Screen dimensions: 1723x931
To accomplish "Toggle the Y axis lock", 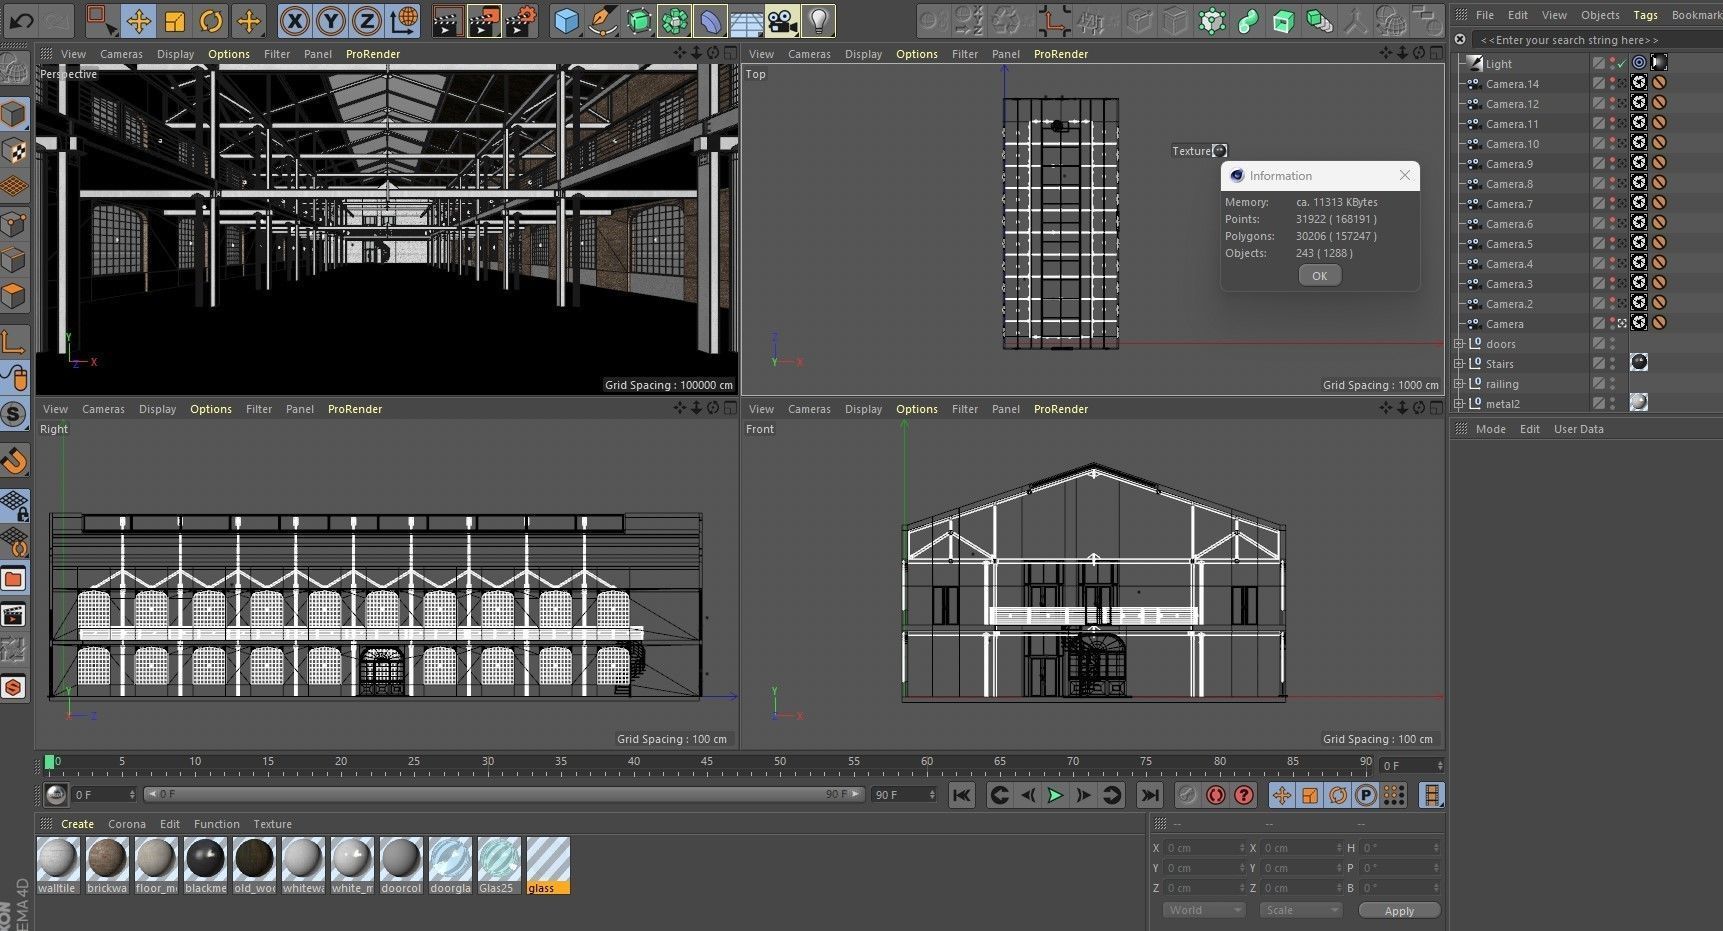I will [331, 20].
